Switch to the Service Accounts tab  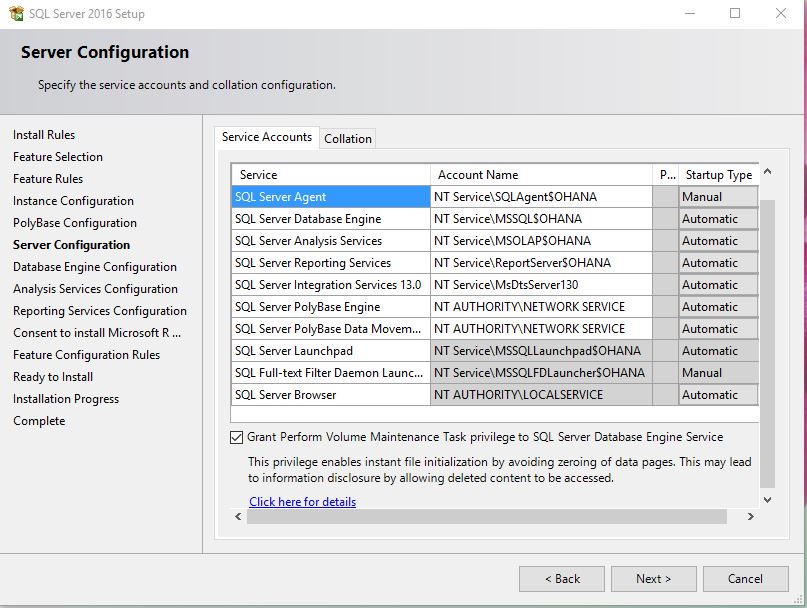click(x=265, y=139)
